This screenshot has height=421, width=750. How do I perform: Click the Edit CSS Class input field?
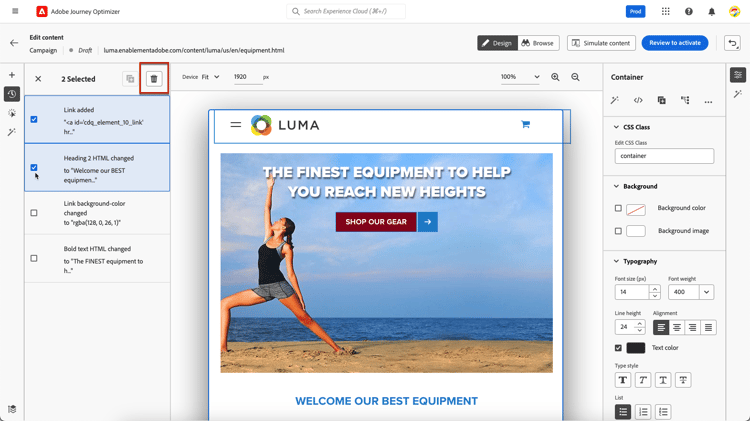click(664, 156)
